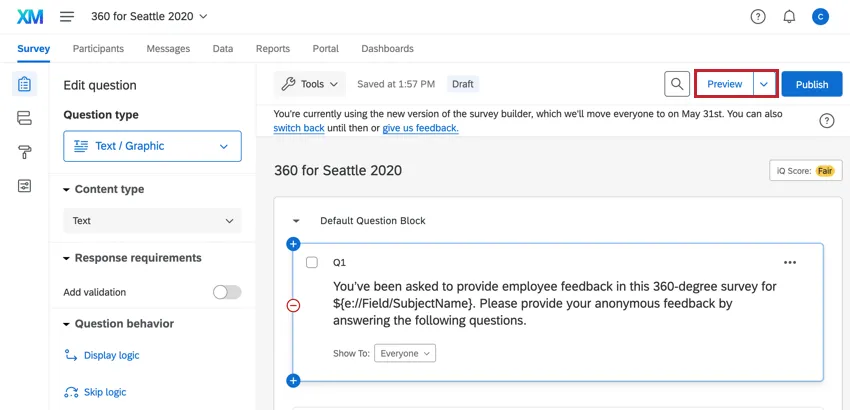Image resolution: width=850 pixels, height=410 pixels.
Task: Expand the Content type Text dropdown
Action: 152,221
